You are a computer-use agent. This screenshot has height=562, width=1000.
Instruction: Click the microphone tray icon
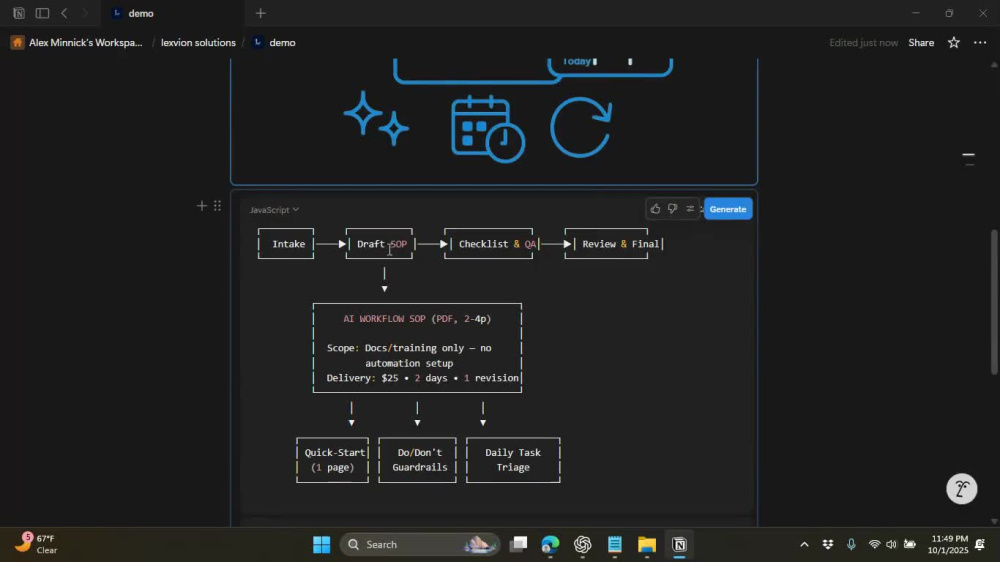click(851, 544)
